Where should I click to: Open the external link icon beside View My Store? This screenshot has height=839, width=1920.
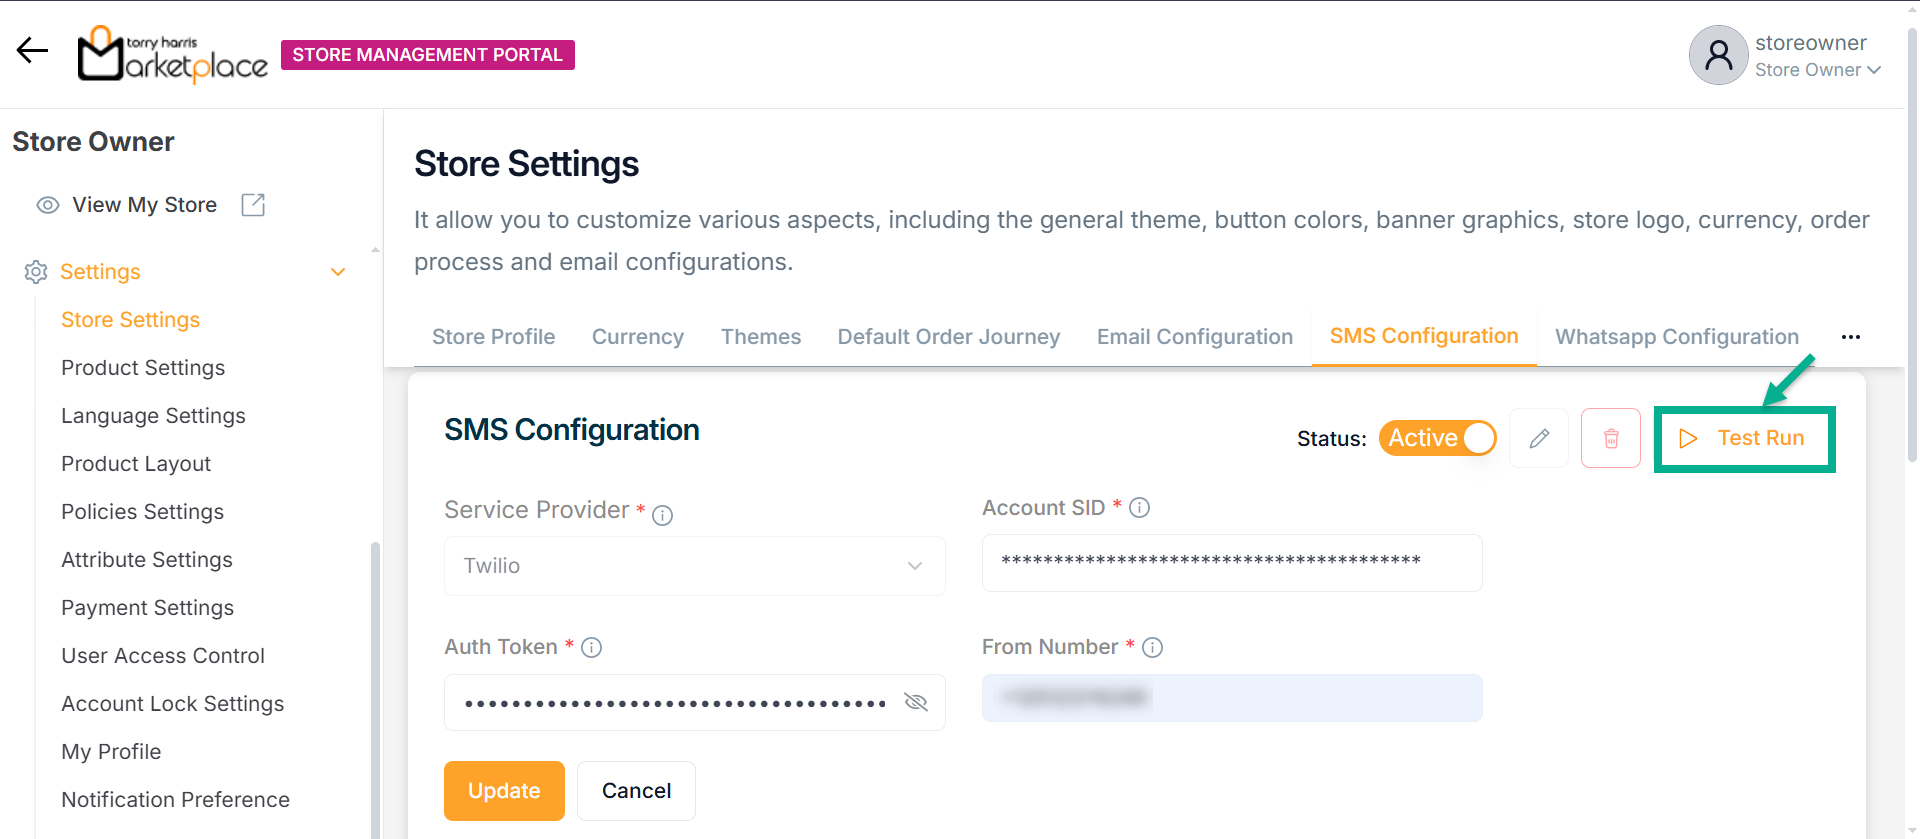[x=253, y=205]
